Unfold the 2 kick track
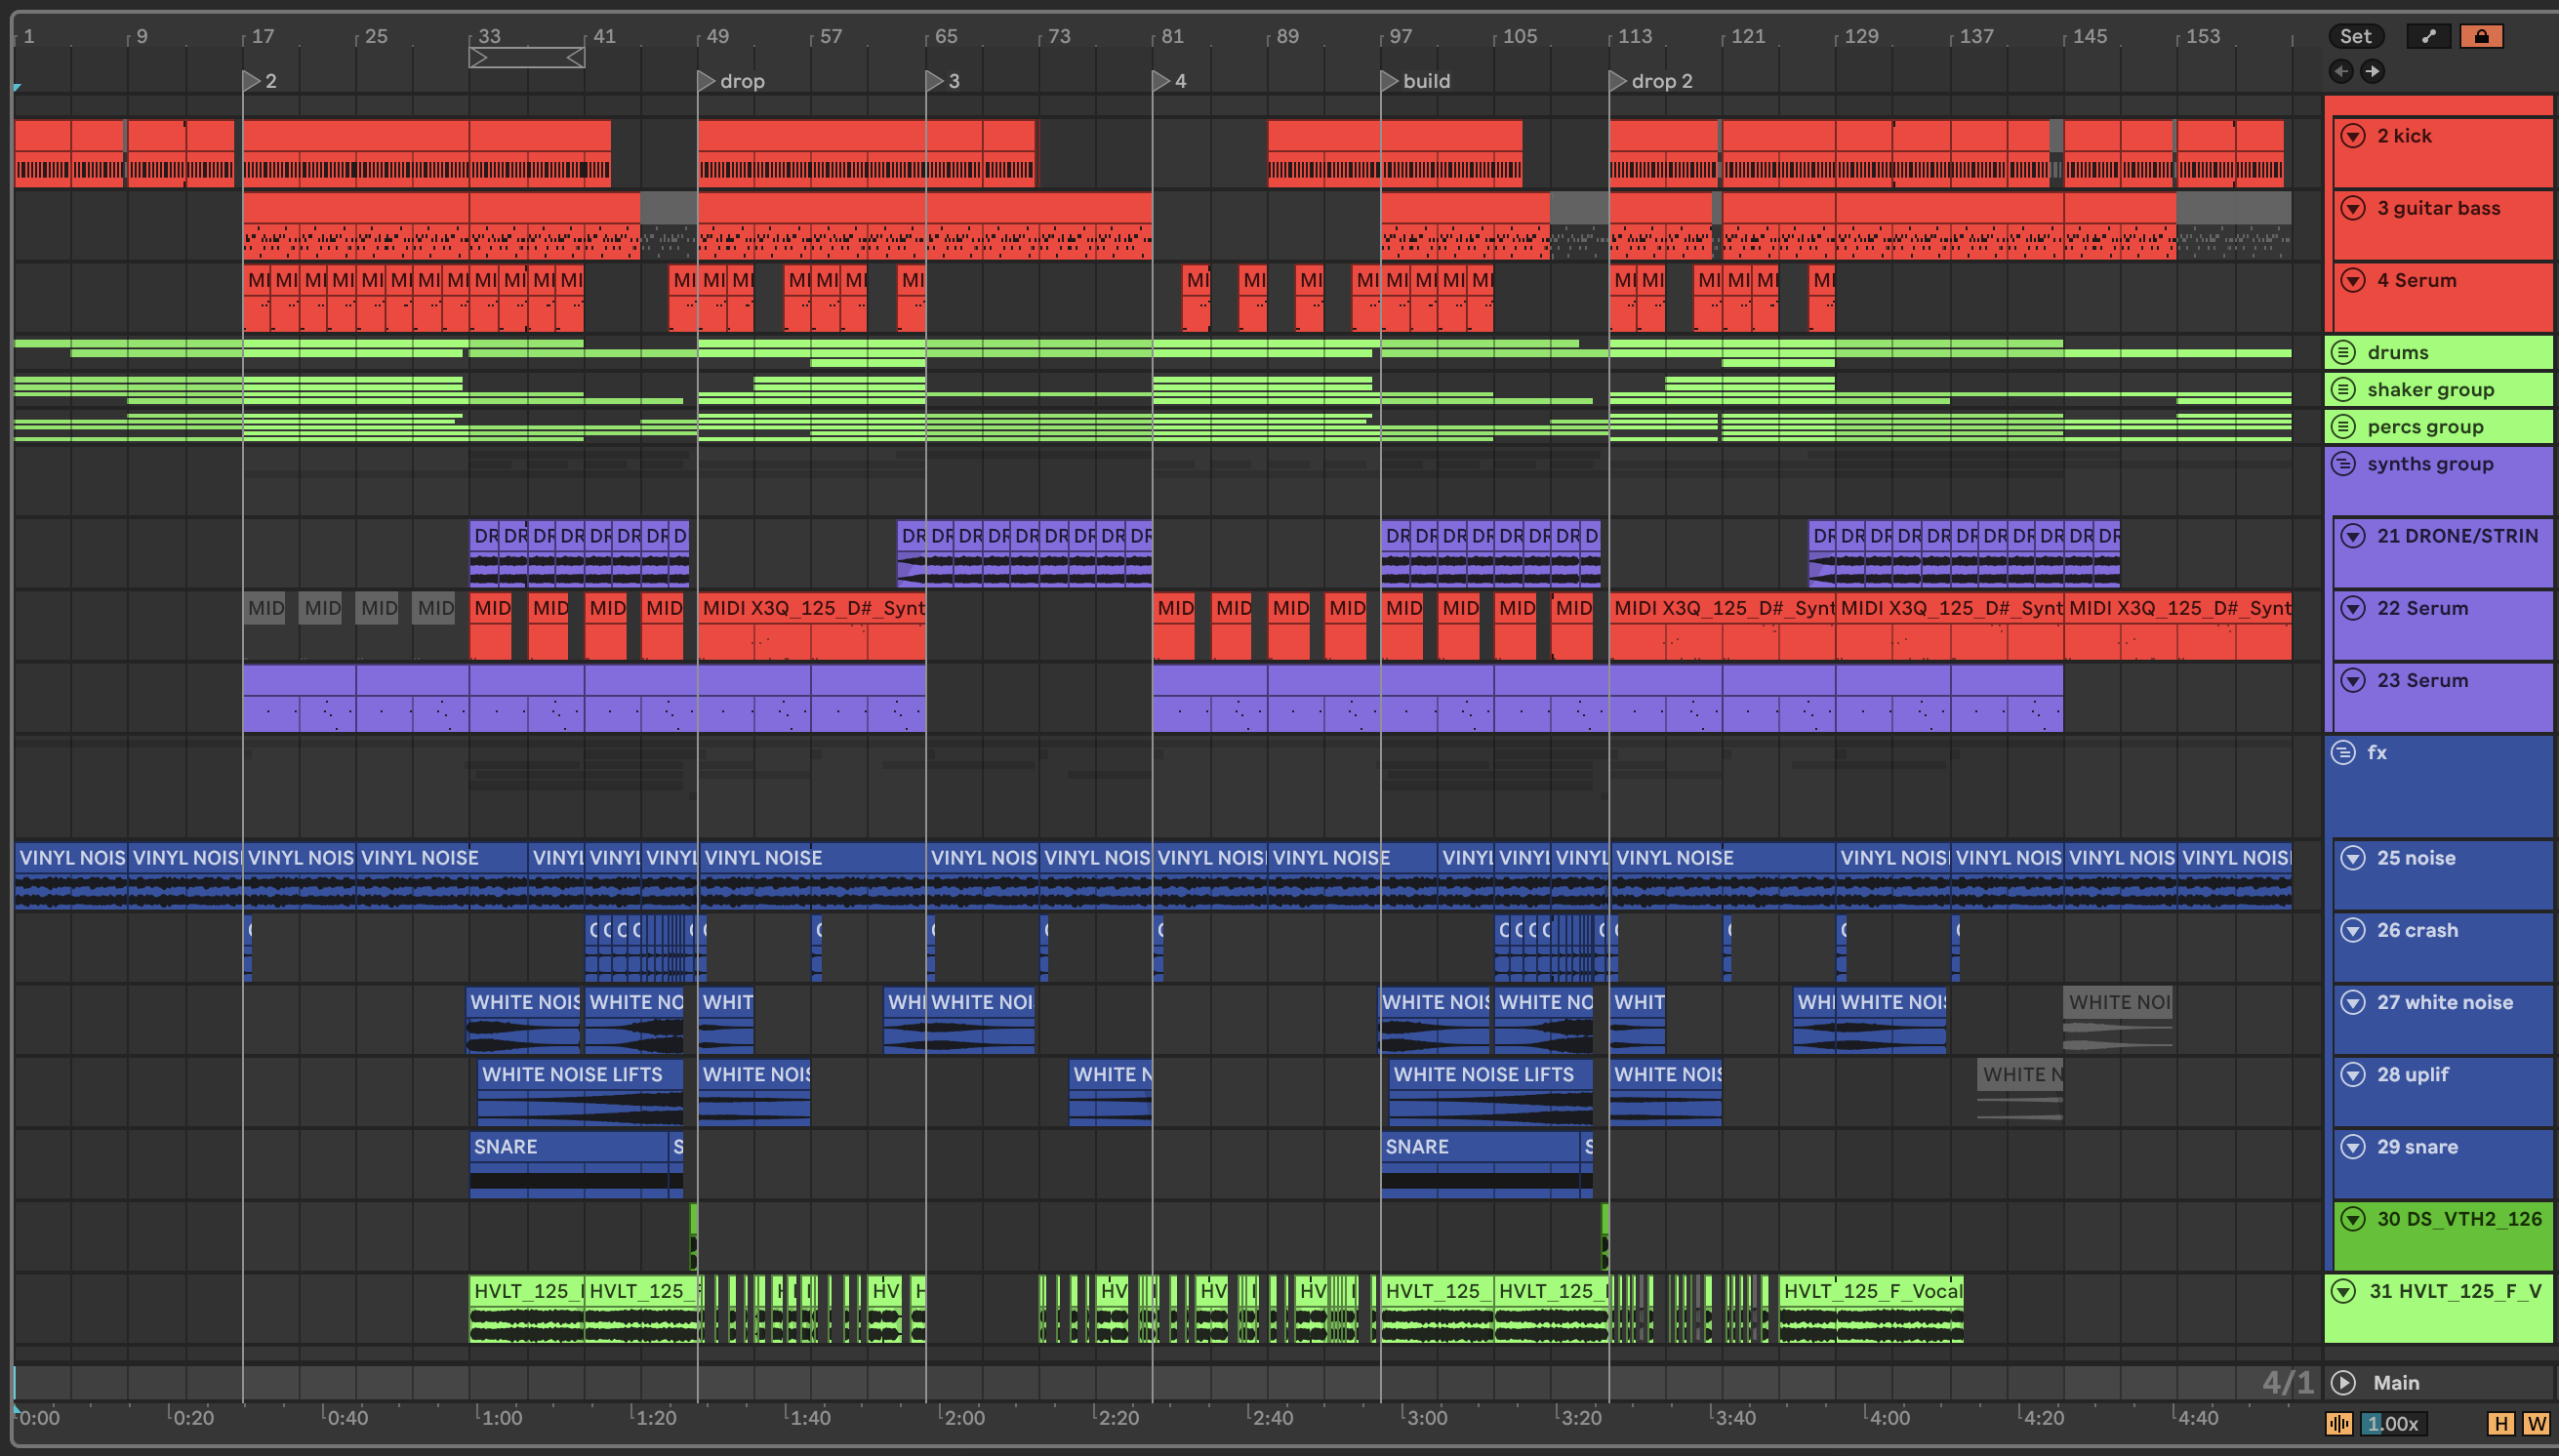 coord(2353,136)
